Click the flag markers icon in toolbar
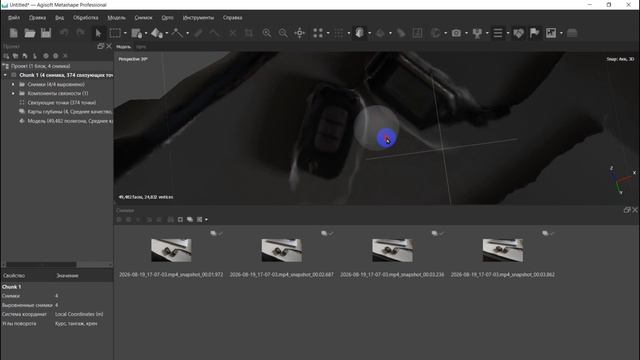640x360 pixels. click(534, 33)
